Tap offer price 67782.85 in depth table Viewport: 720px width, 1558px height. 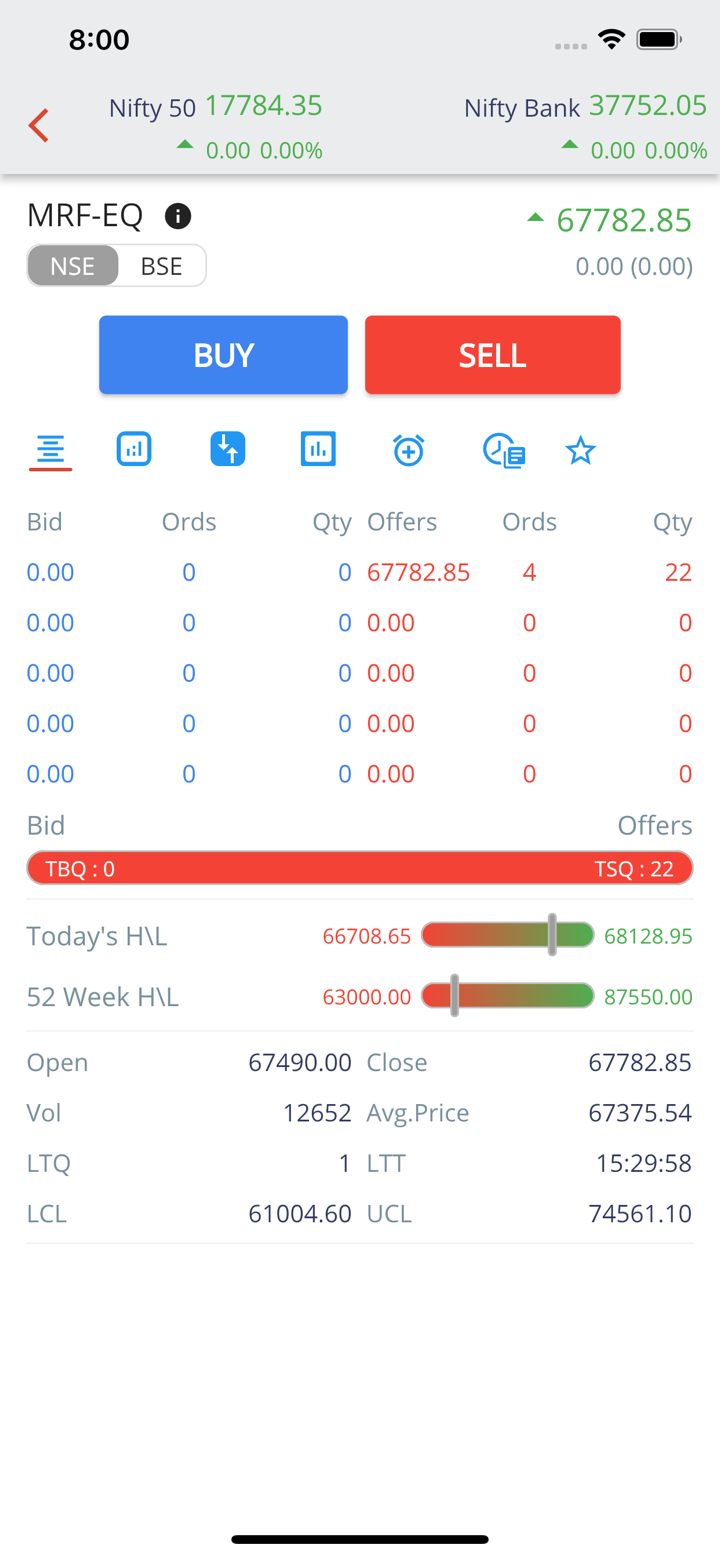coord(419,573)
